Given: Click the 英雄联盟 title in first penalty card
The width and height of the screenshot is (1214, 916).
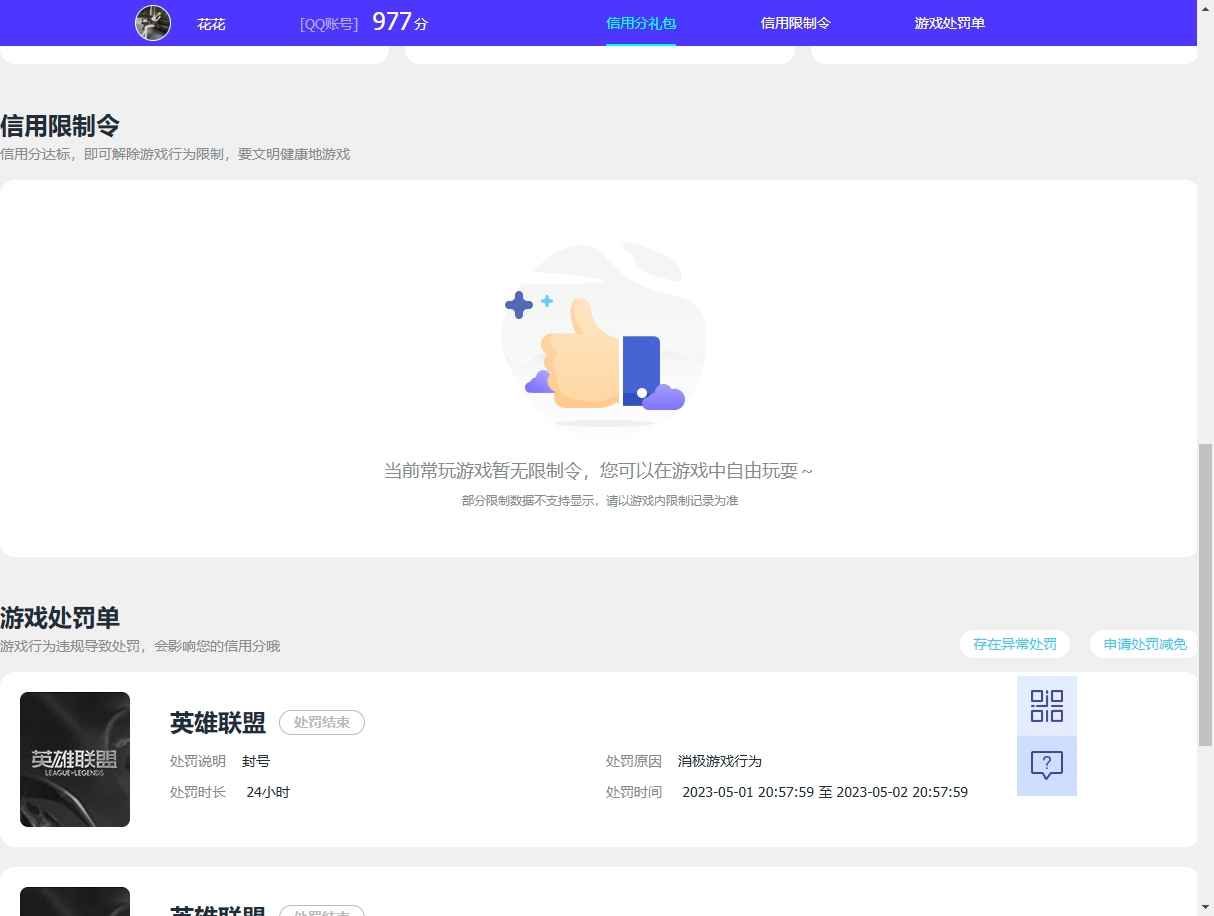Looking at the screenshot, I should tap(218, 723).
